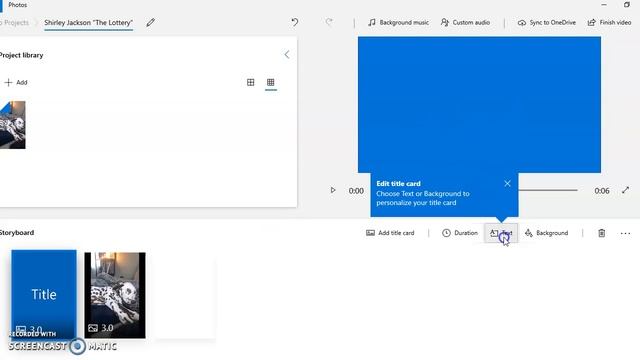
Task: Select dalmatian thumbnail in Project library
Action: pos(12,125)
